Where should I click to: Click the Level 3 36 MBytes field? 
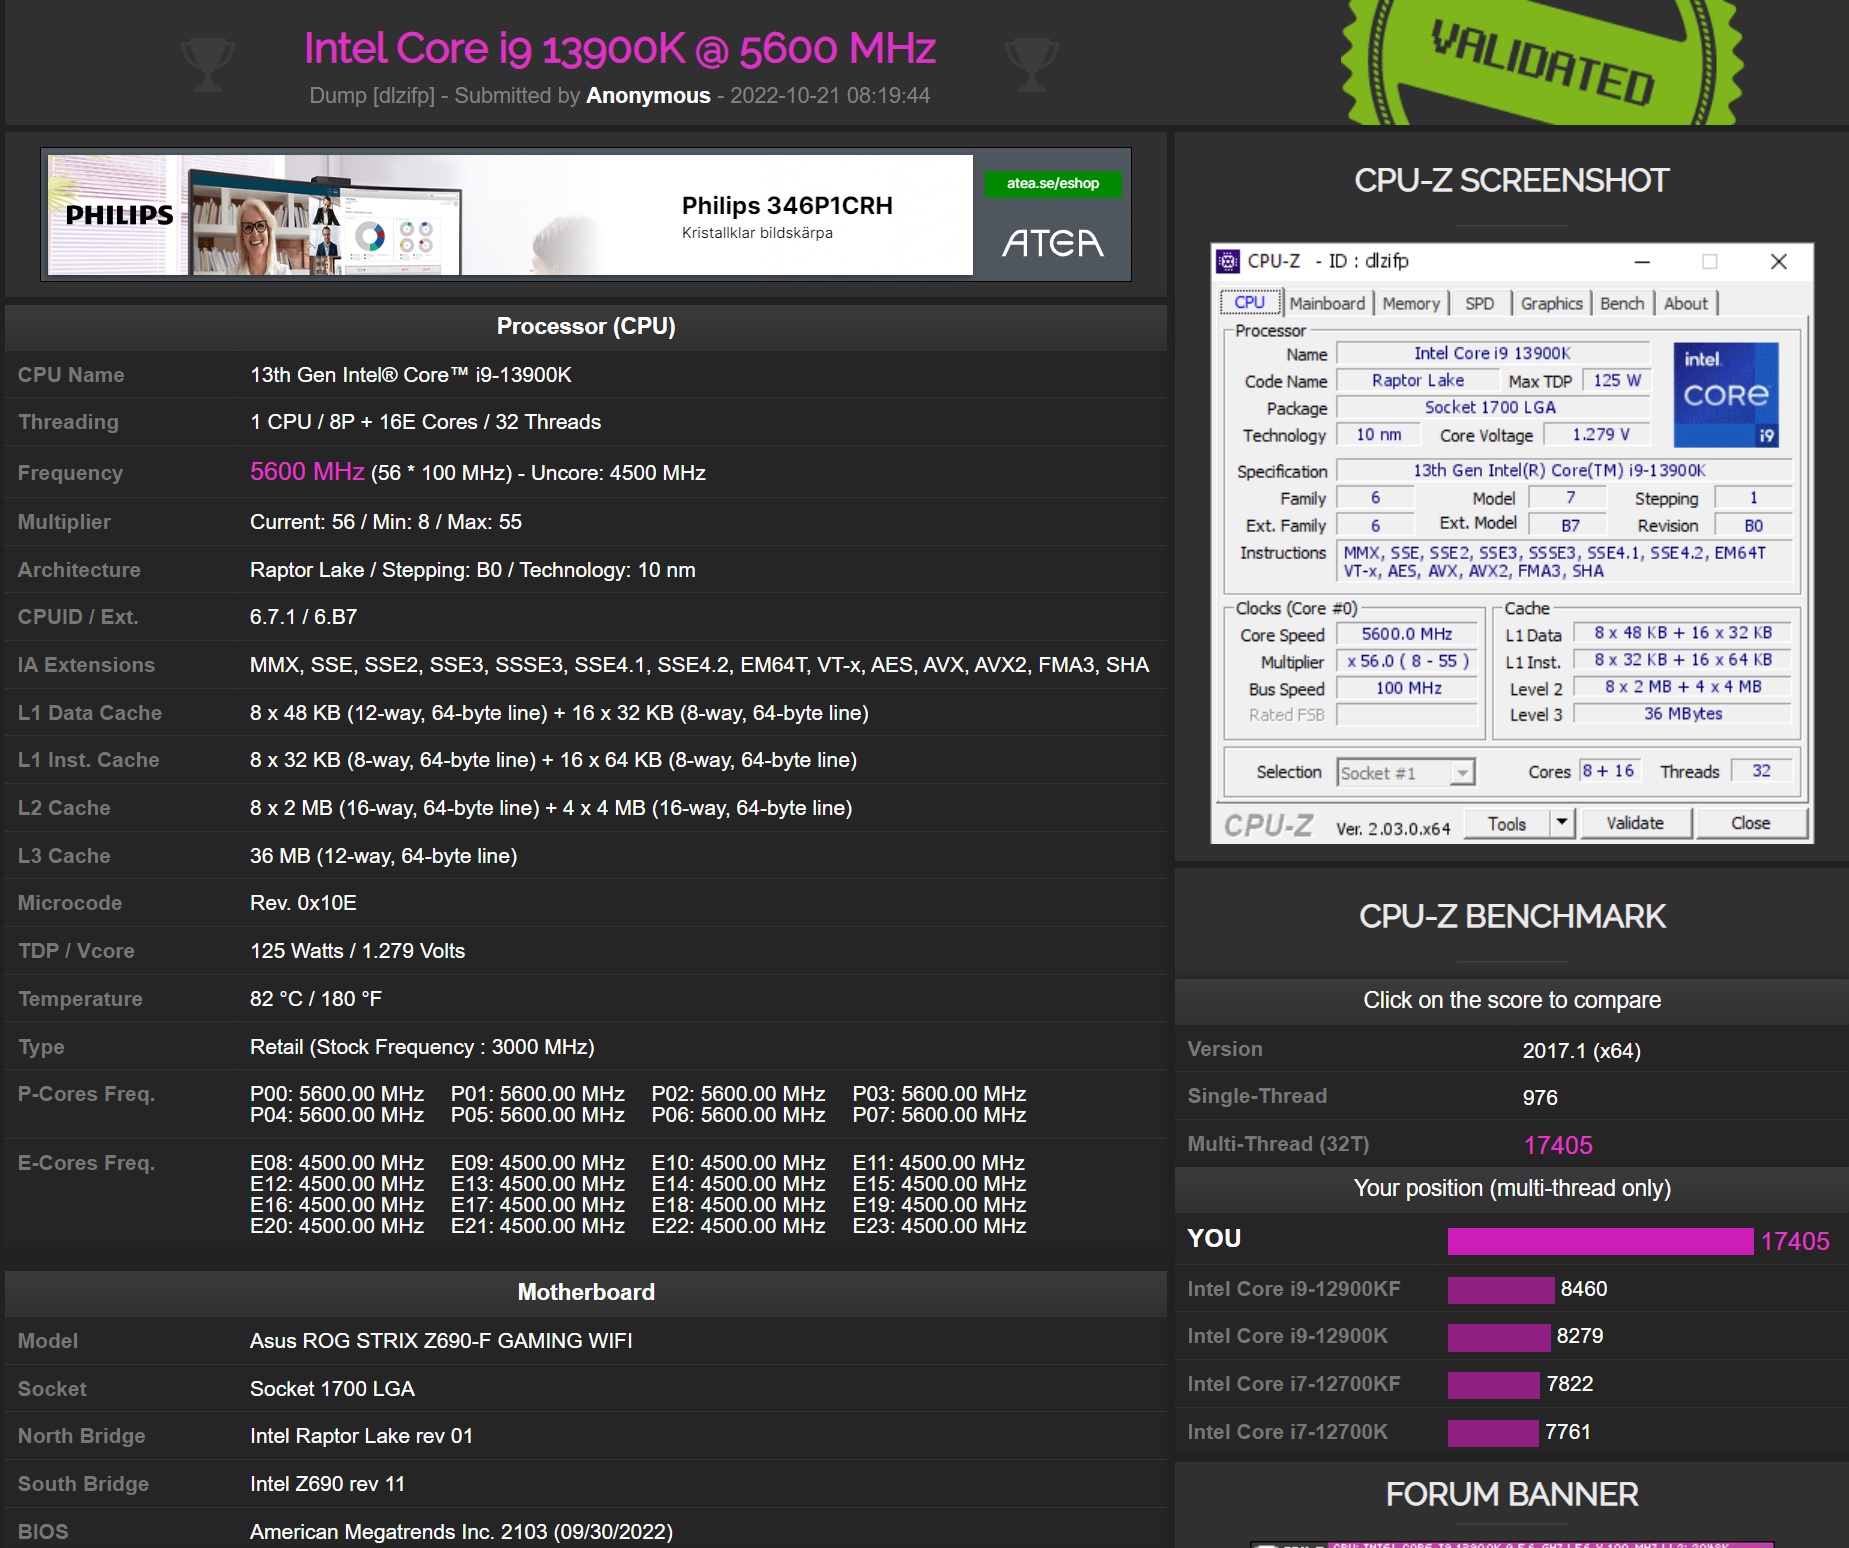pyautogui.click(x=1683, y=714)
